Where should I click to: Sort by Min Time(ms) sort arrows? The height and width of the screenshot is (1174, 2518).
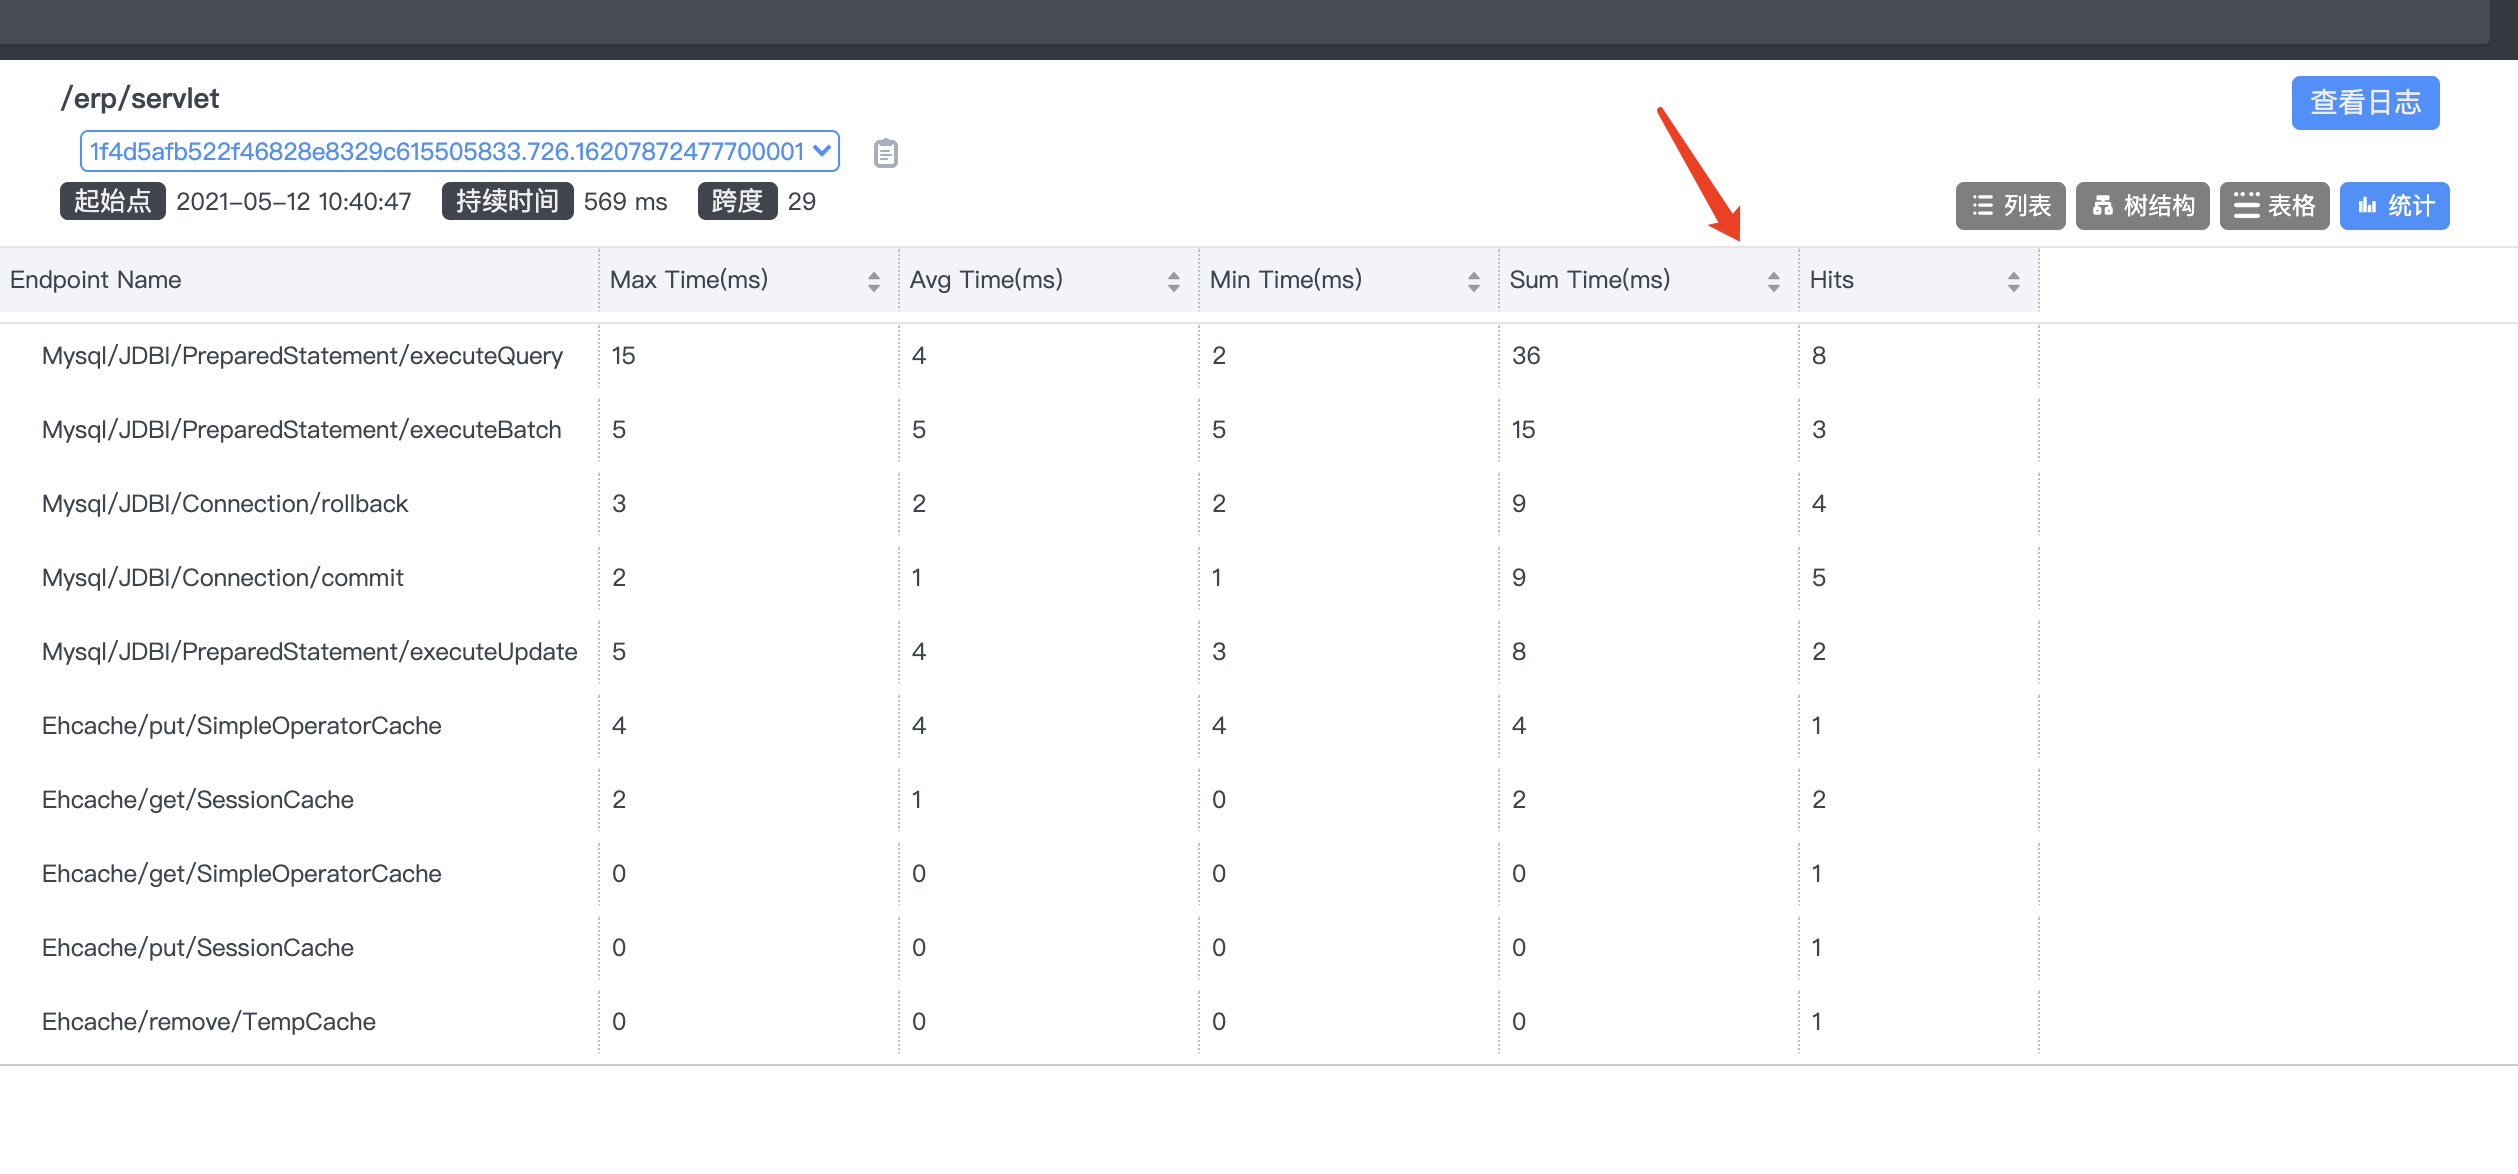[1473, 282]
